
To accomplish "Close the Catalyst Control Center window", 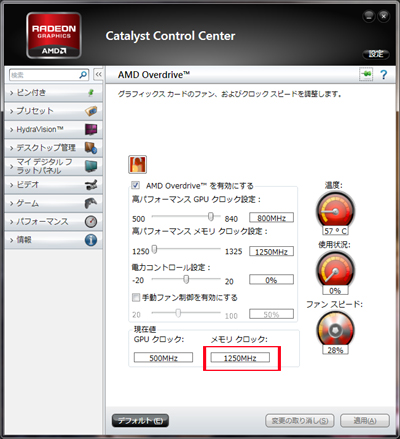I will [x=384, y=16].
